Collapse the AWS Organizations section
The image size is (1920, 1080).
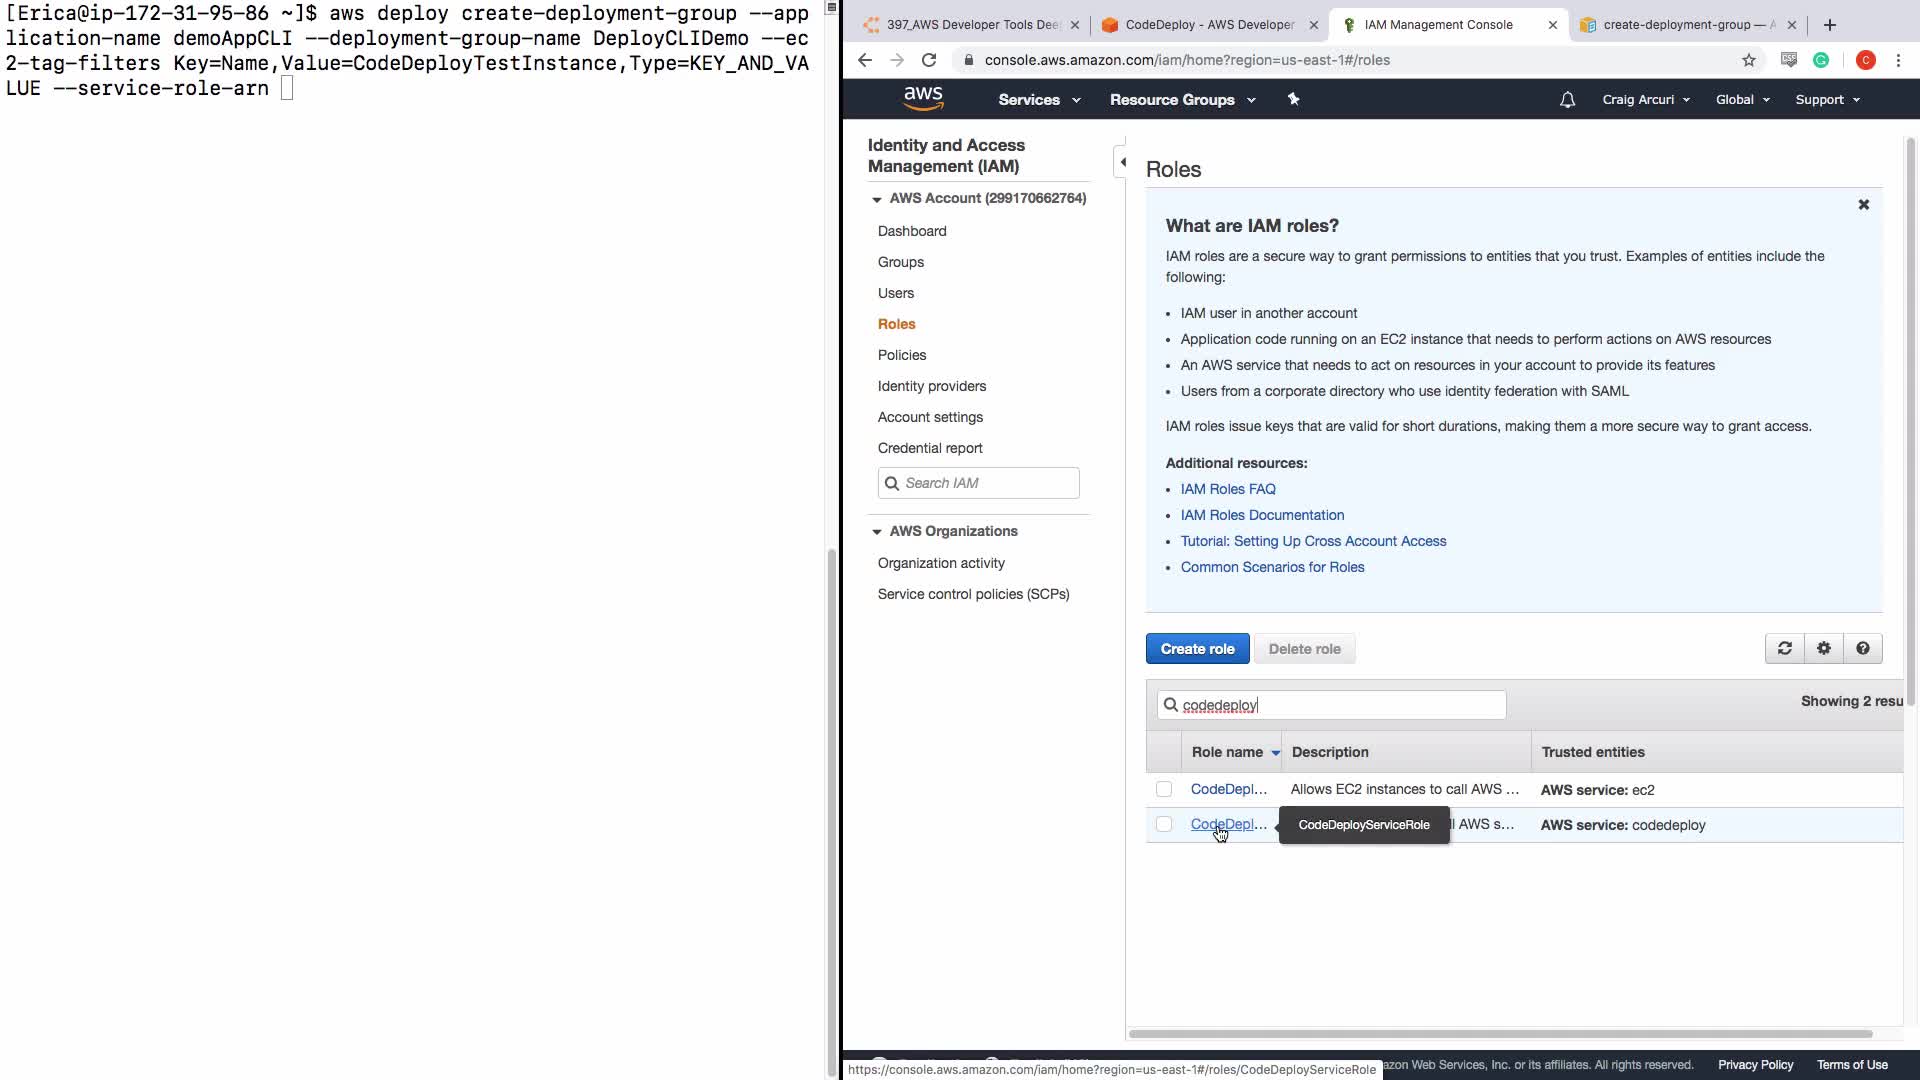tap(877, 532)
